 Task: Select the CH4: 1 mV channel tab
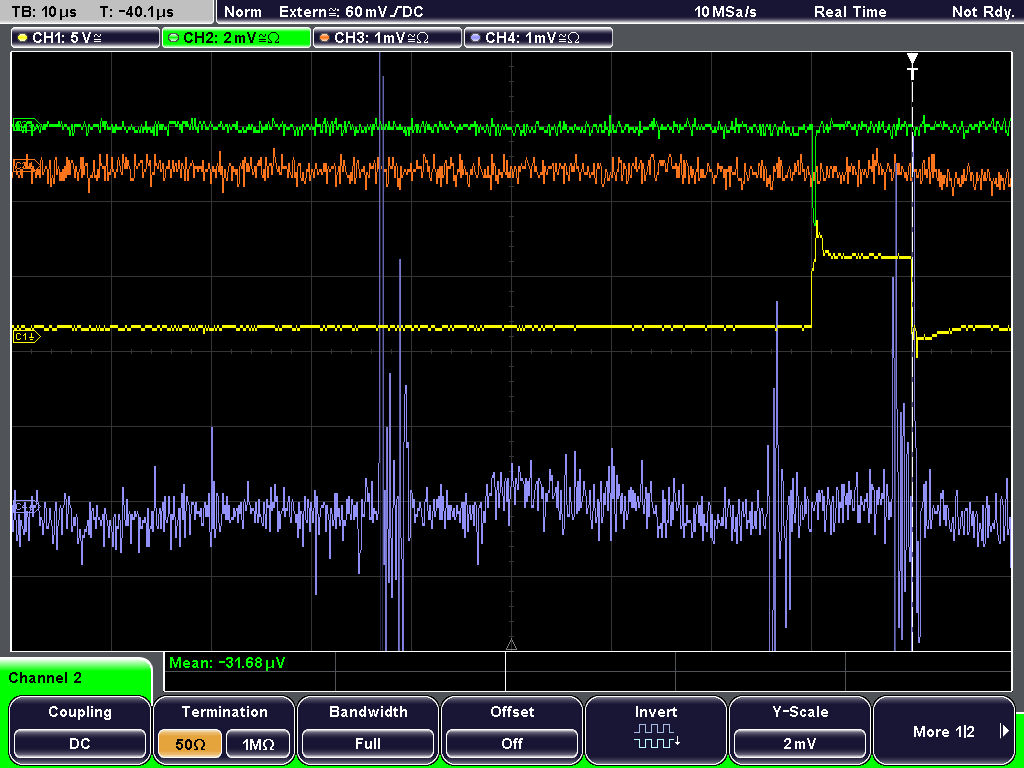click(538, 38)
